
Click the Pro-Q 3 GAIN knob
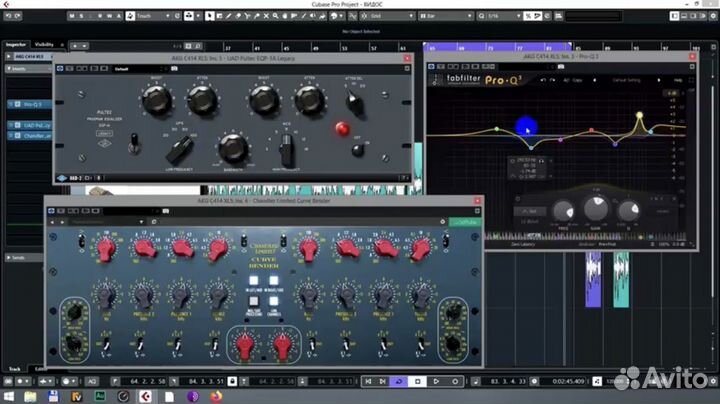click(x=597, y=209)
